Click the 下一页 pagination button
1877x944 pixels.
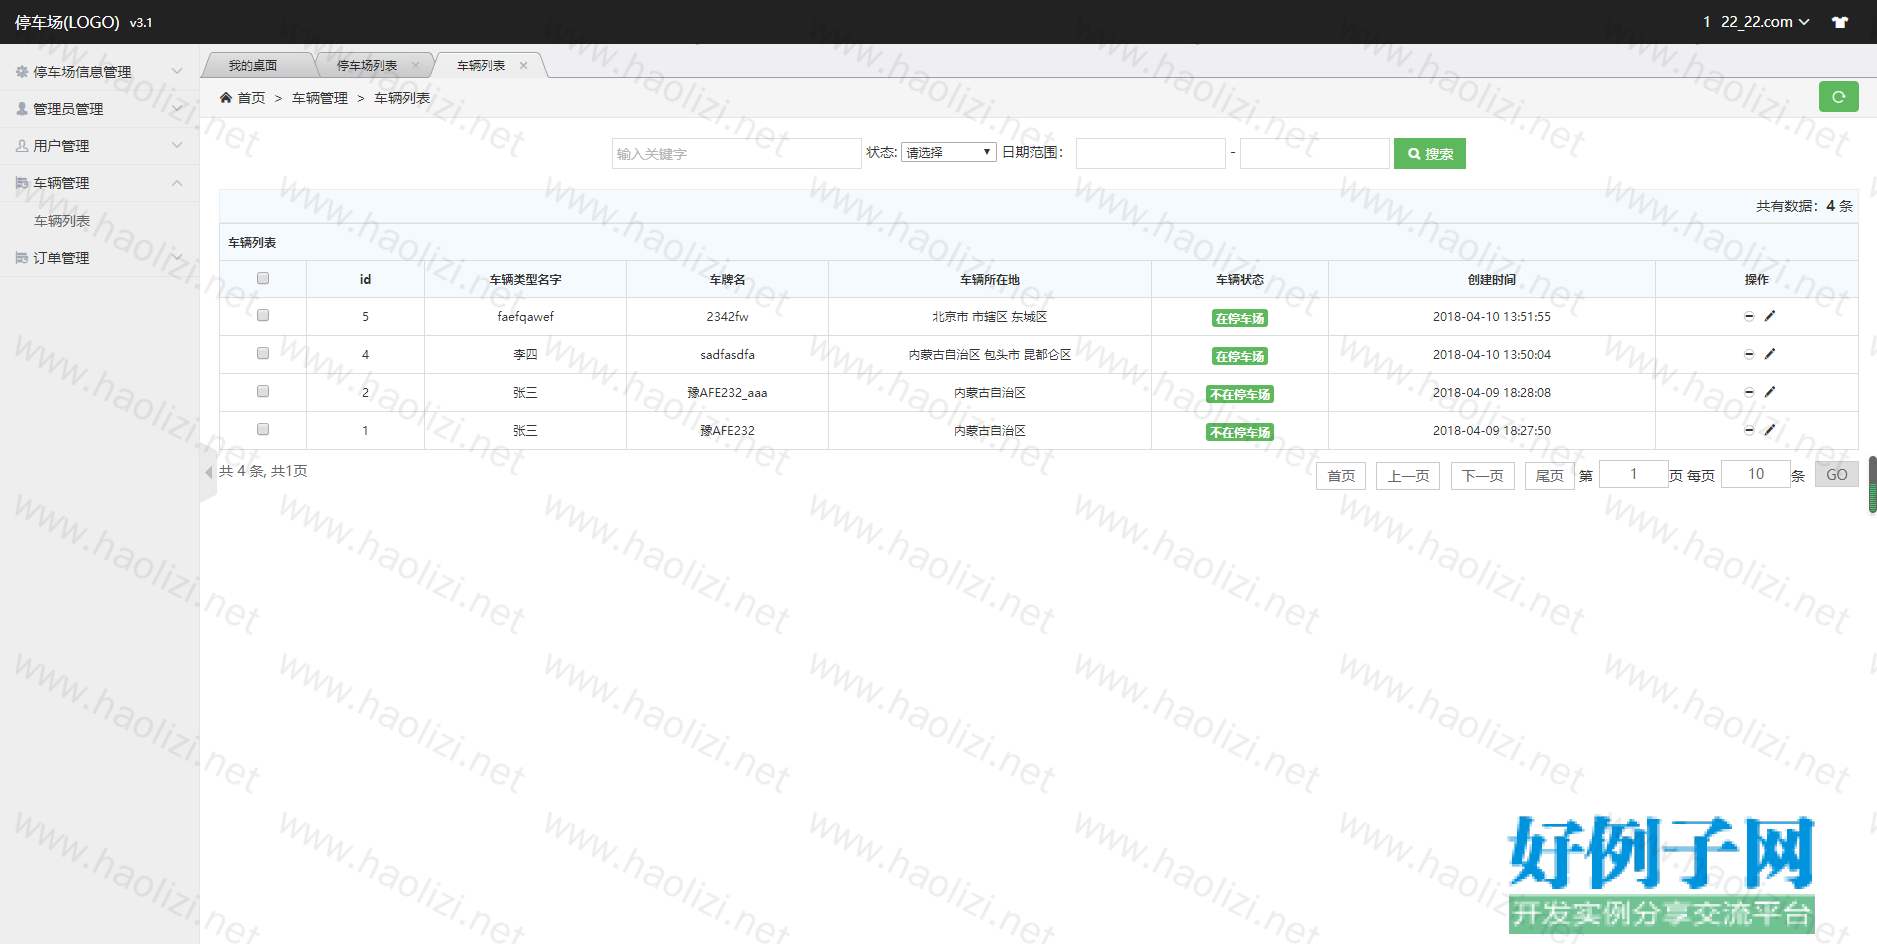coord(1482,476)
